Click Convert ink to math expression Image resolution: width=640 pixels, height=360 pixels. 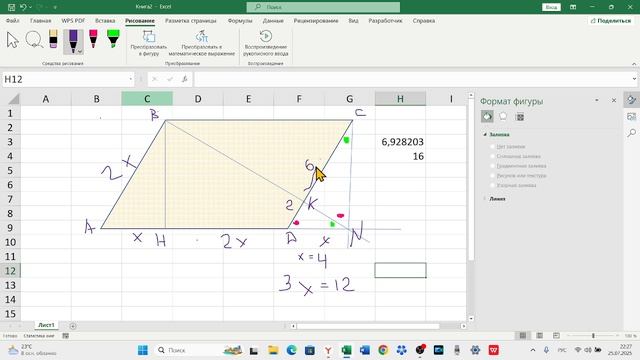[202, 43]
